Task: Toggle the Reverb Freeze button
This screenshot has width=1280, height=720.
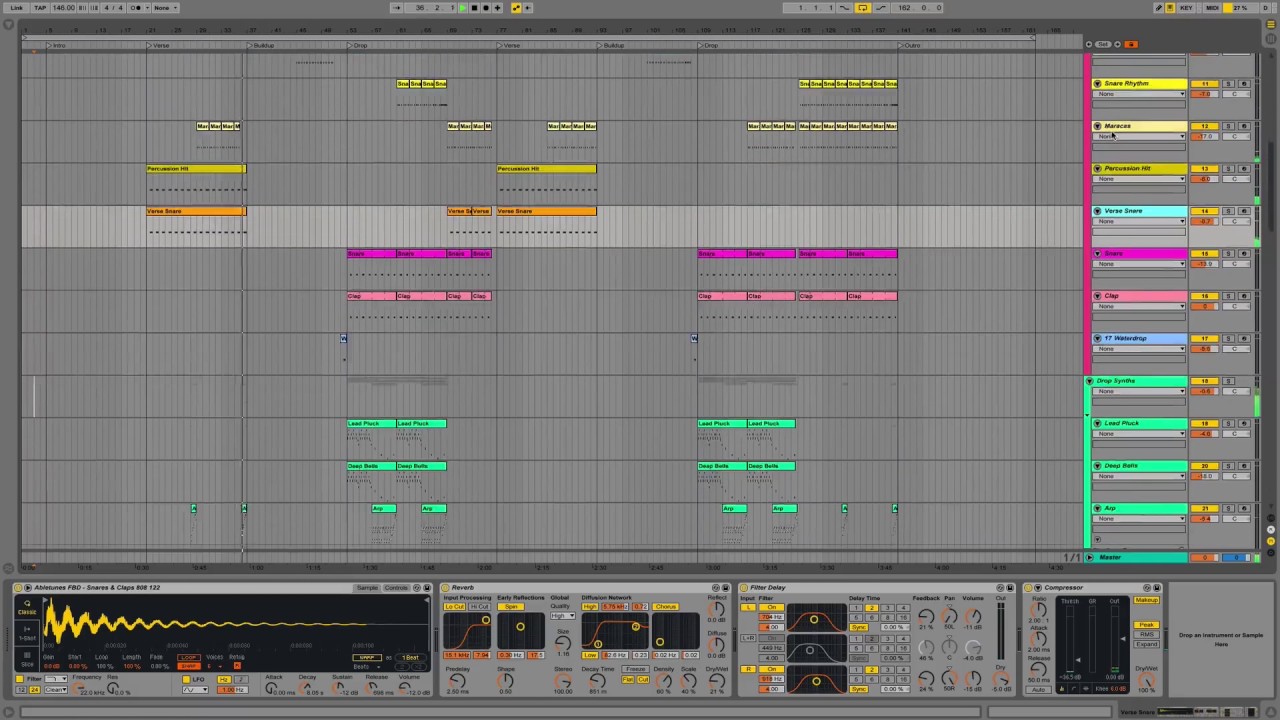Action: pyautogui.click(x=635, y=669)
